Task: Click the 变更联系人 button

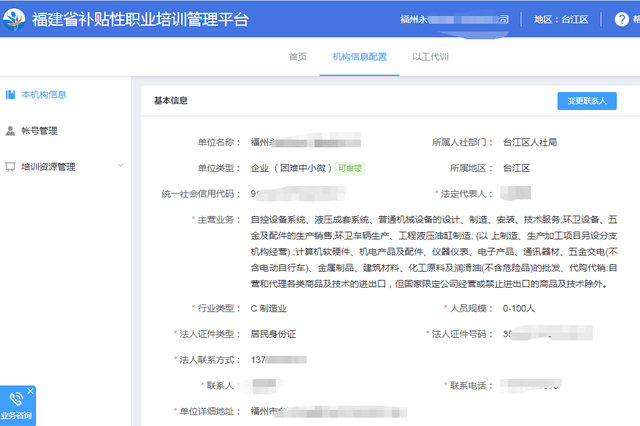Action: [x=586, y=101]
